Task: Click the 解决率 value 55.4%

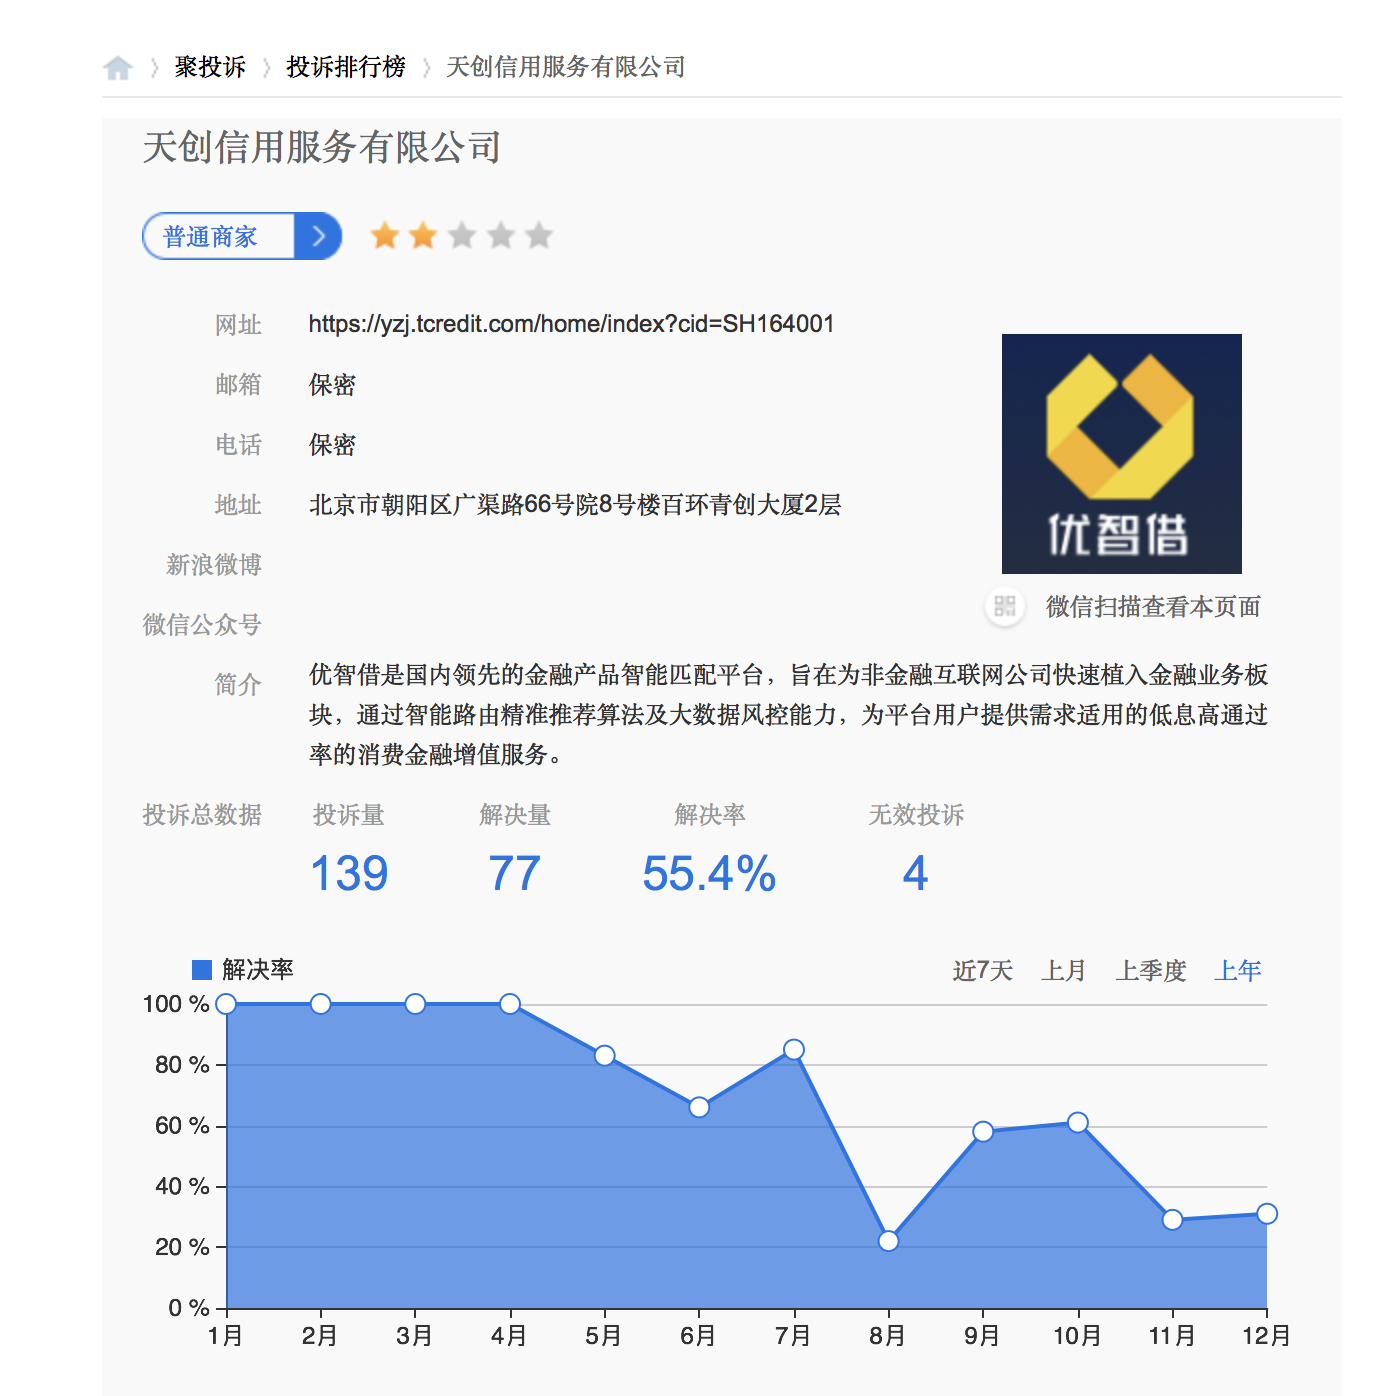Action: (708, 872)
